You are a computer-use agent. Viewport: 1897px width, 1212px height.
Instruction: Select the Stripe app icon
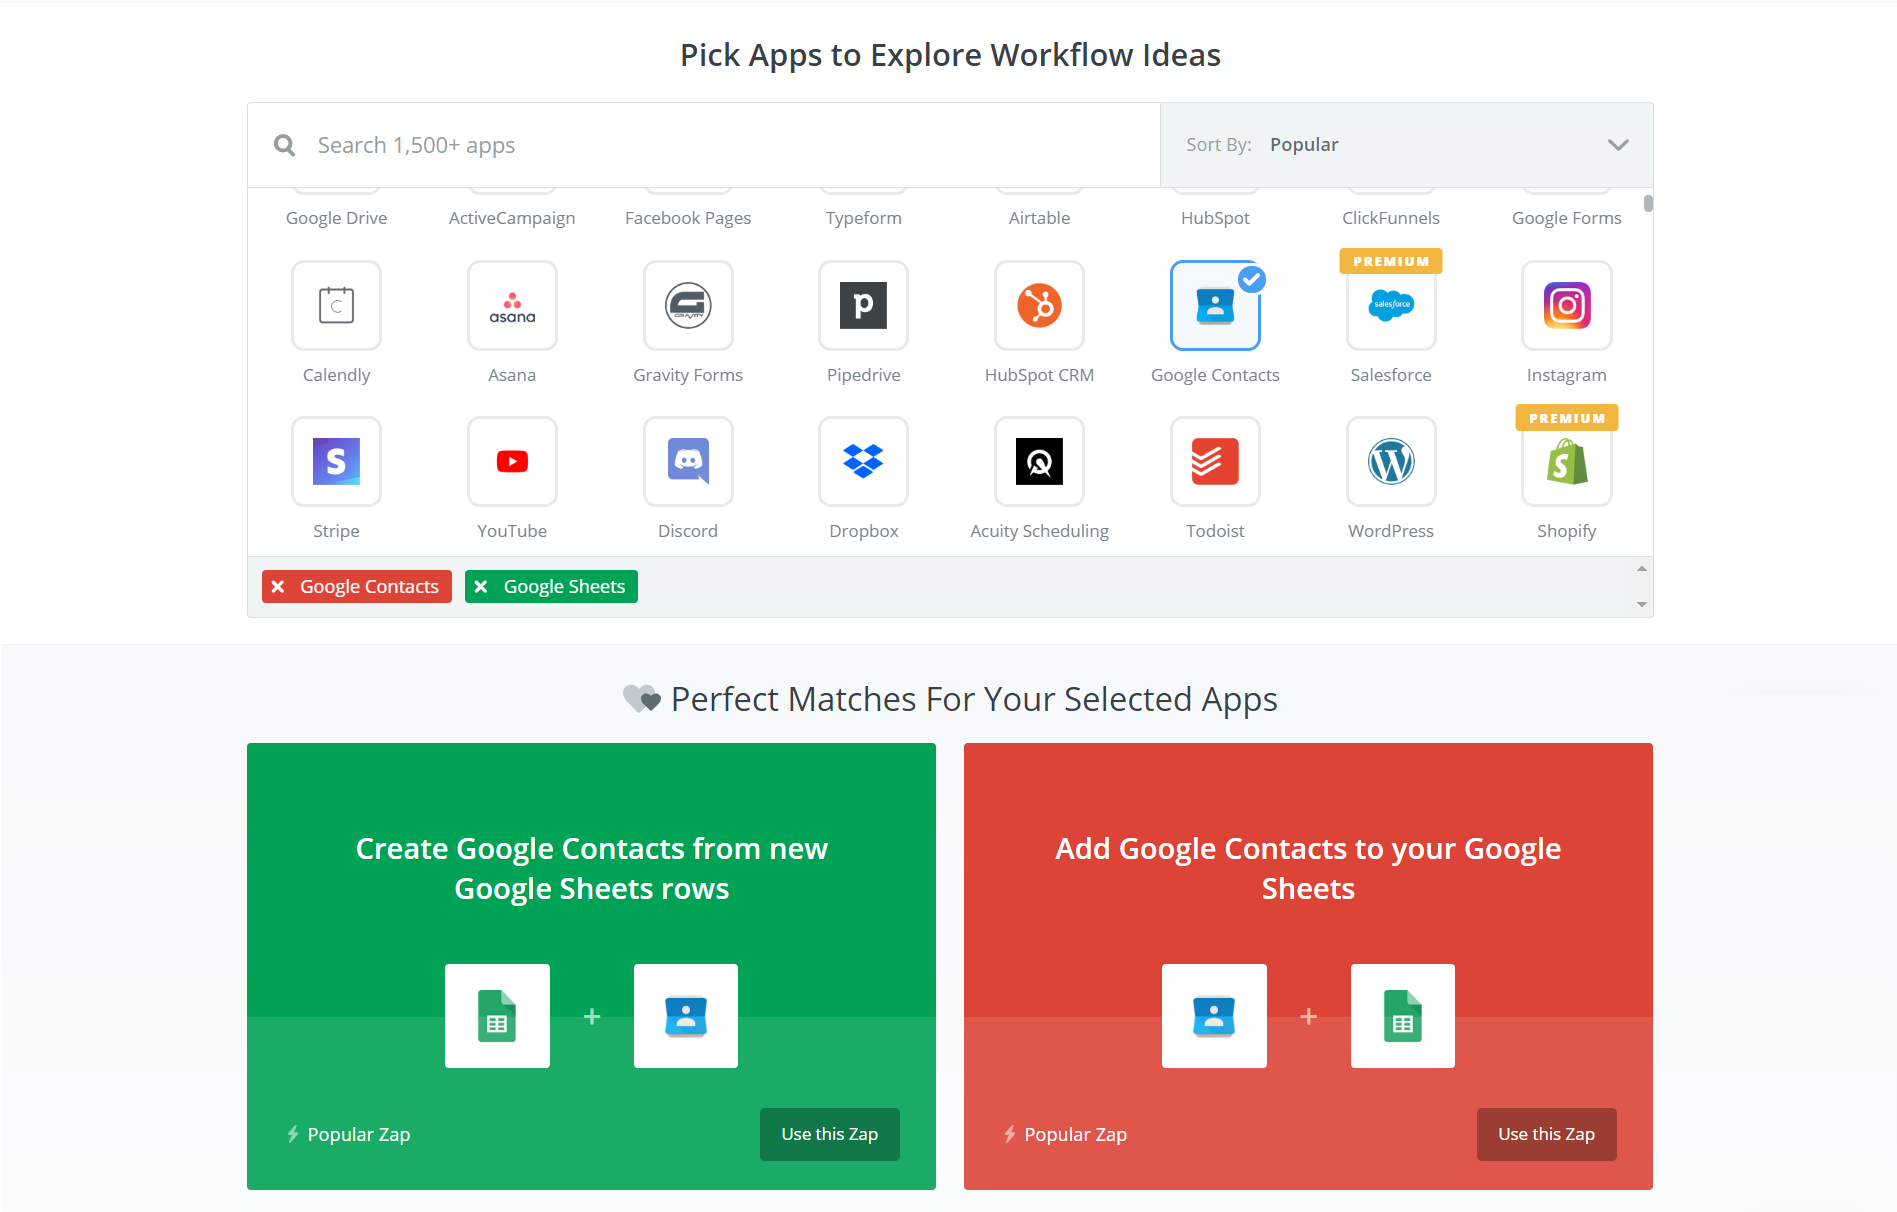(336, 461)
